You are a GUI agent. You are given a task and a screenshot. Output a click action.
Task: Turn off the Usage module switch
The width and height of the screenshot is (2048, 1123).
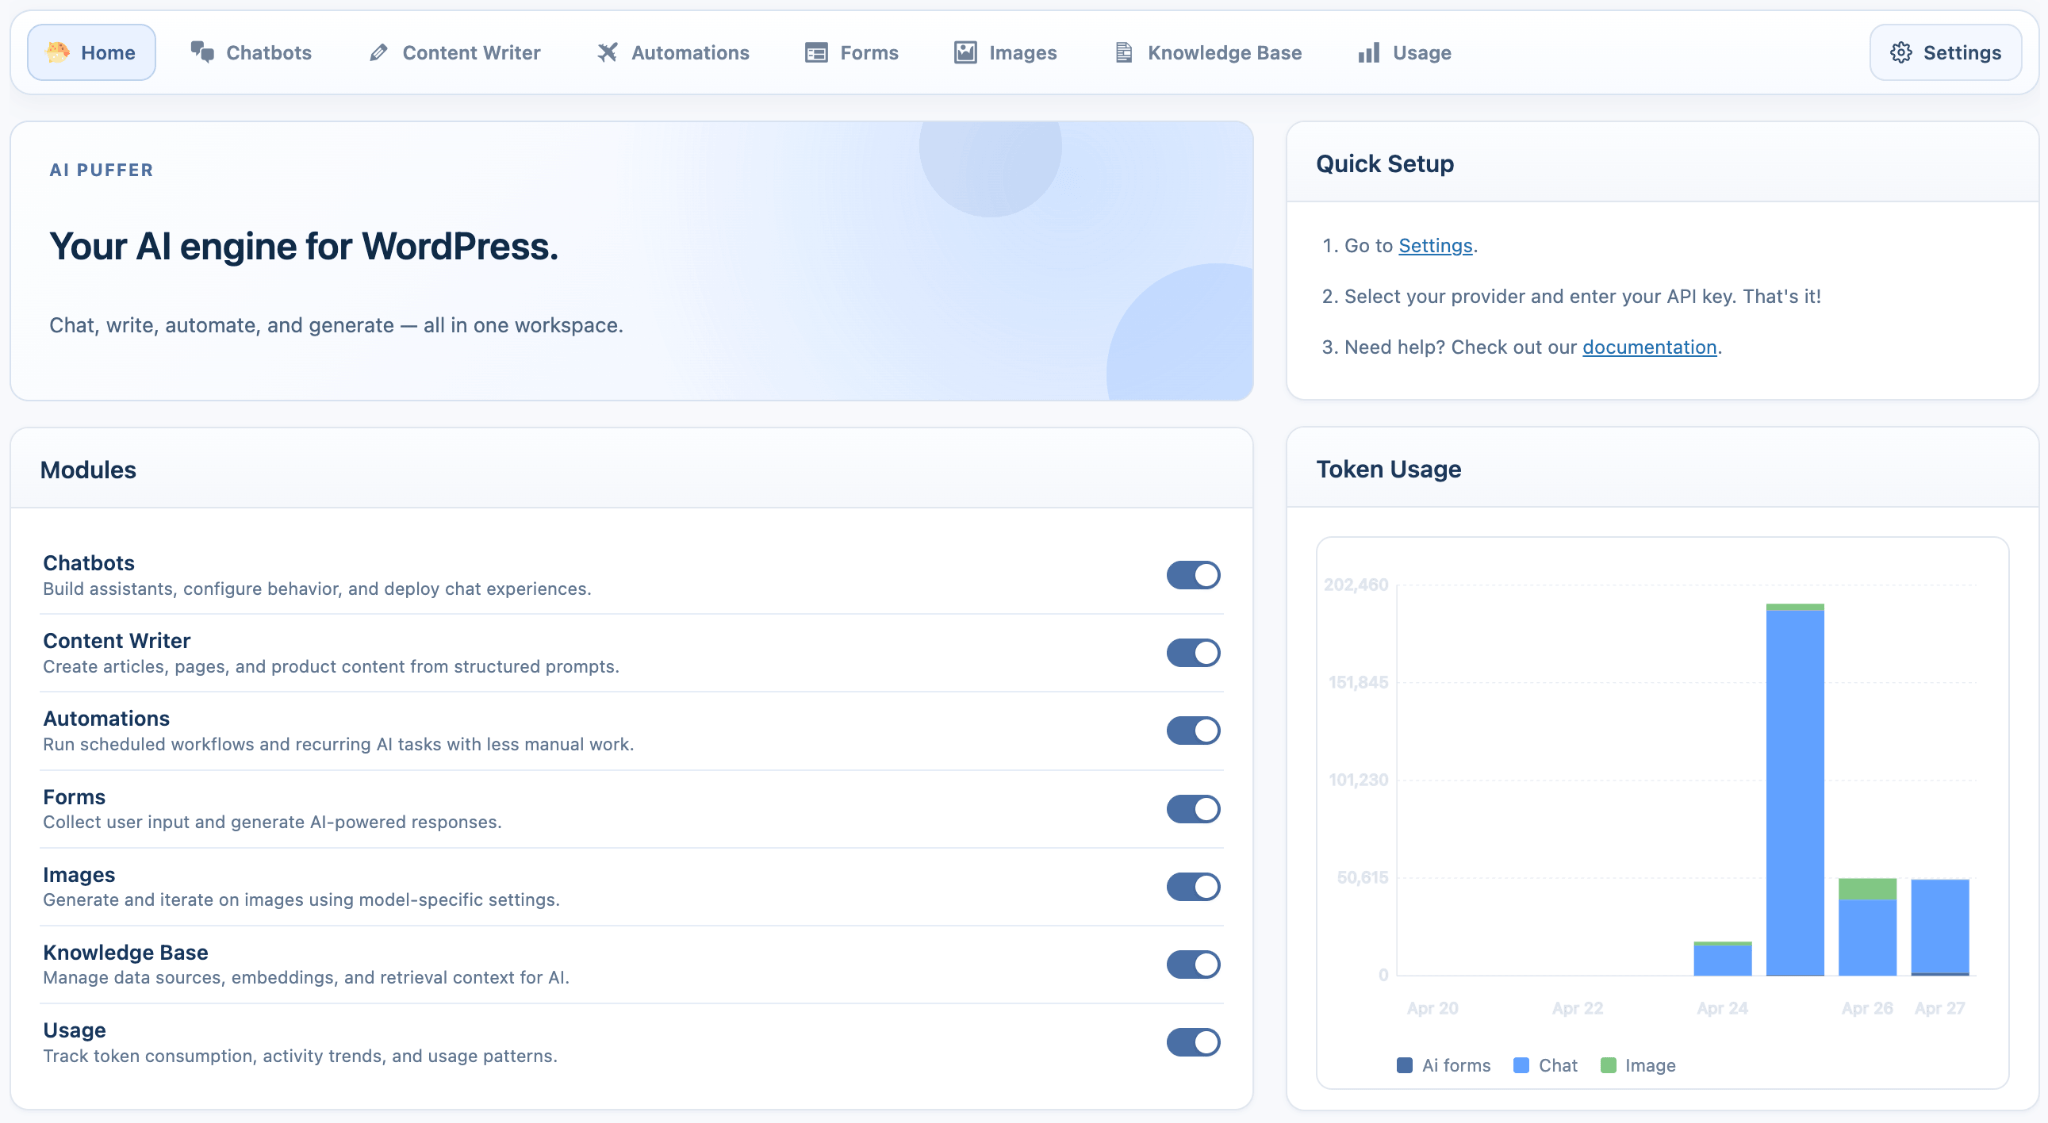tap(1193, 1042)
